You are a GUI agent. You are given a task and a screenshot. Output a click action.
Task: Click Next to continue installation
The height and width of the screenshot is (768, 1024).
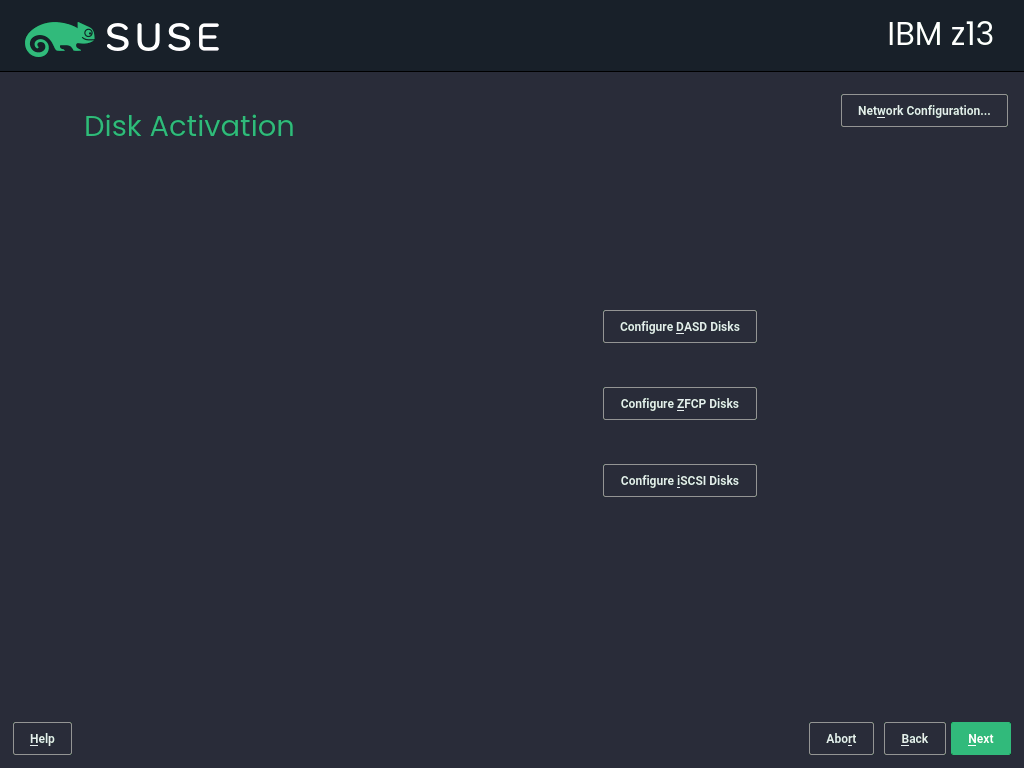980,738
